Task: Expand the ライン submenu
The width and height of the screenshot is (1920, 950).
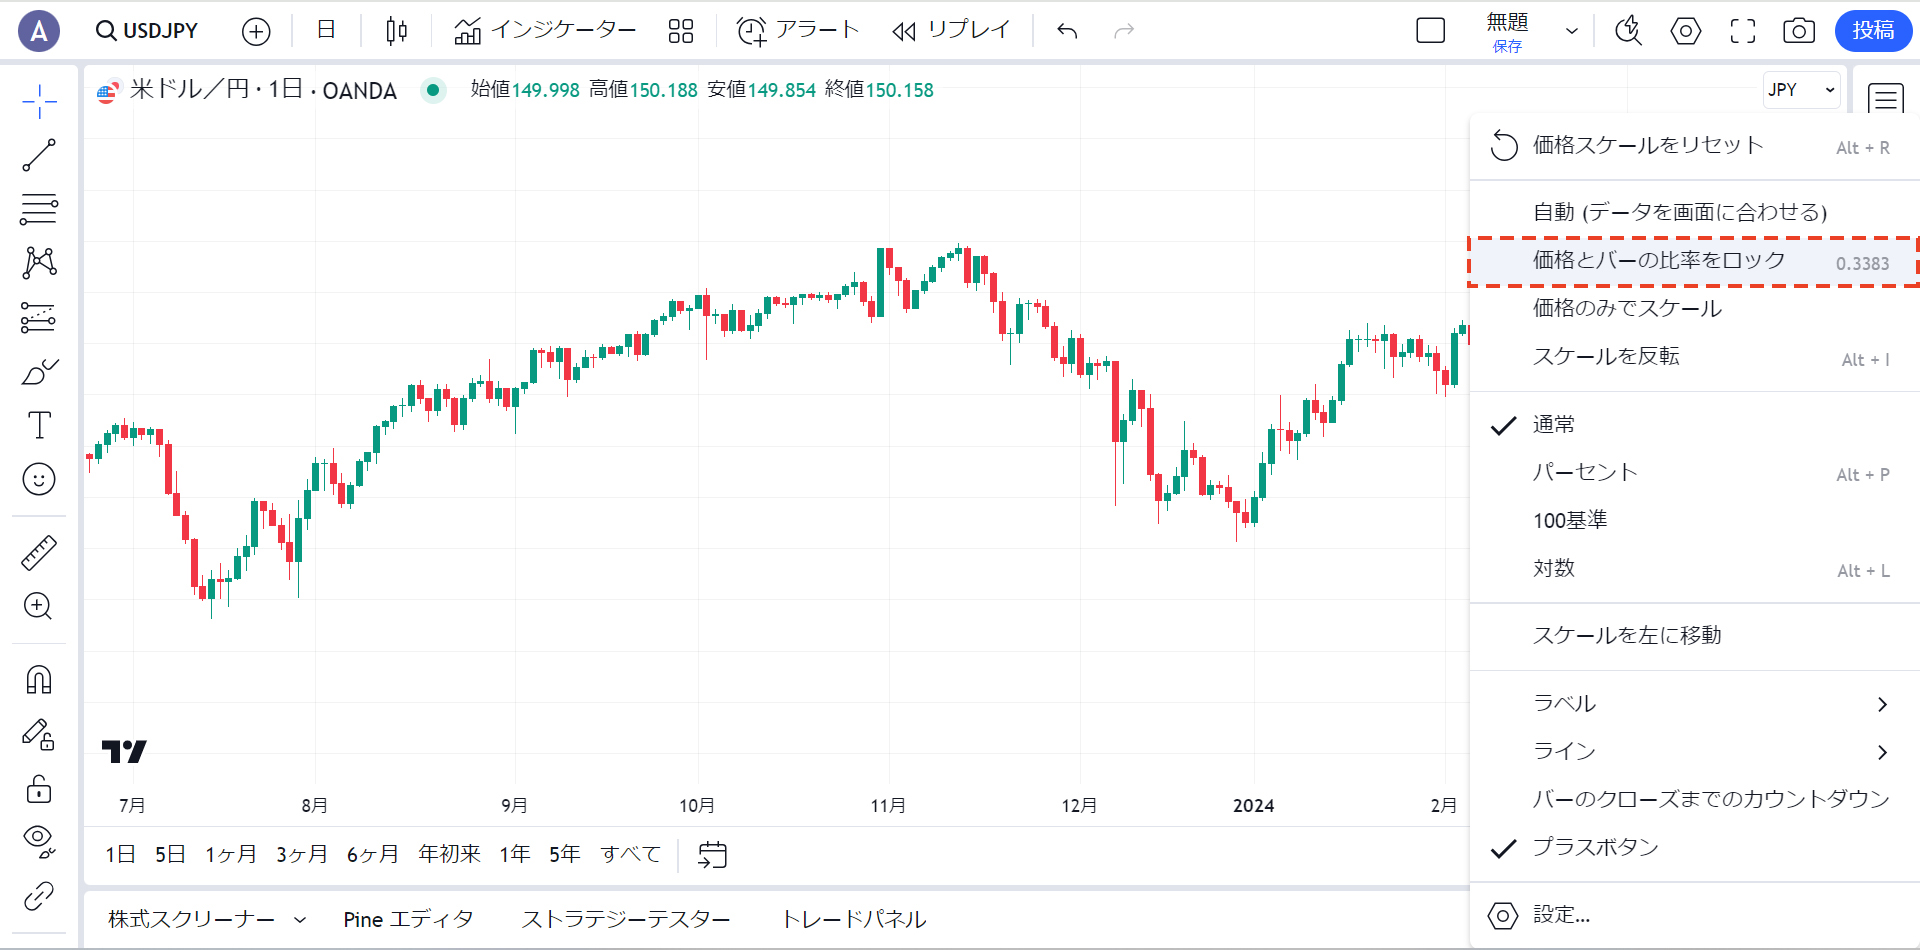Action: [1695, 752]
